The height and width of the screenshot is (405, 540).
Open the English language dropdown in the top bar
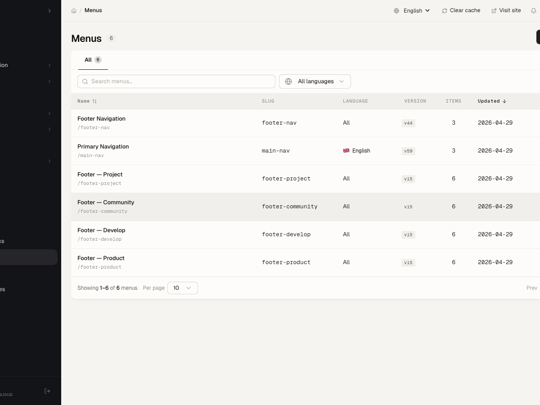[412, 11]
